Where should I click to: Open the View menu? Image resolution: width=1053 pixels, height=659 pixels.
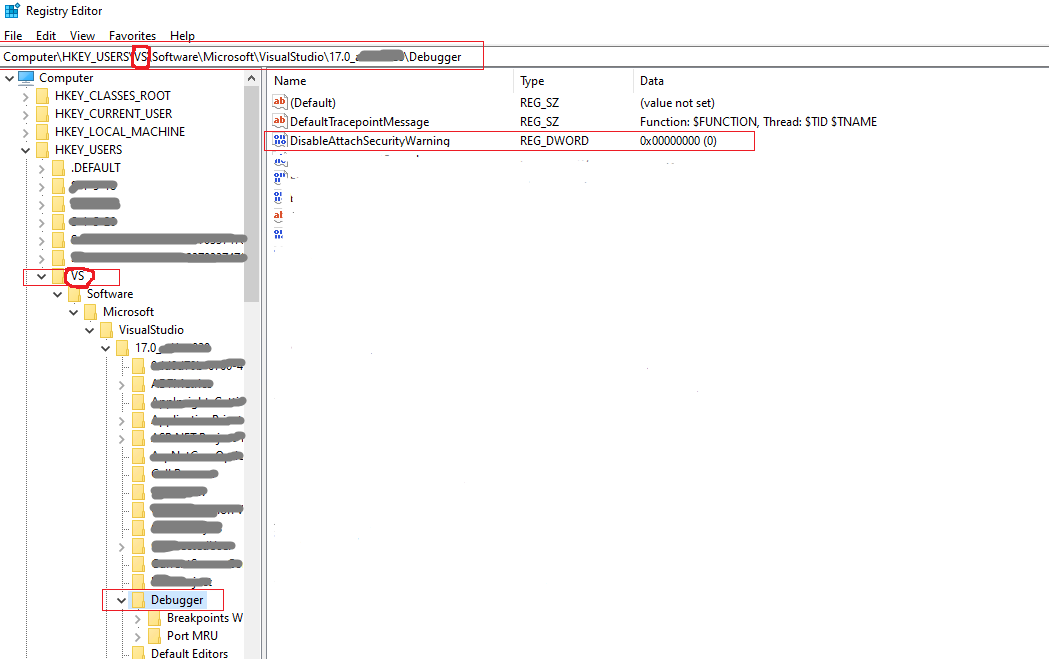click(x=82, y=36)
